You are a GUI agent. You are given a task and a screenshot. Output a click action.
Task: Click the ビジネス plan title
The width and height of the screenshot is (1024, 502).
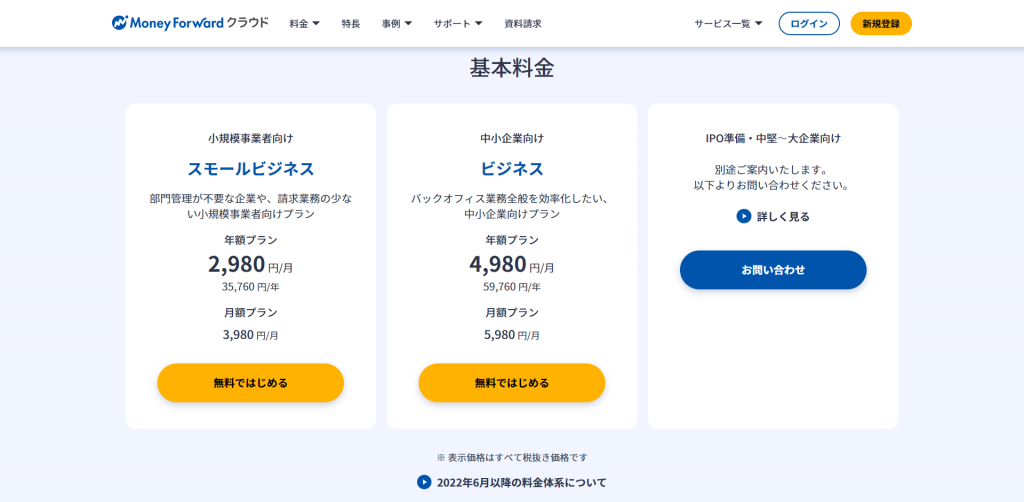(512, 168)
